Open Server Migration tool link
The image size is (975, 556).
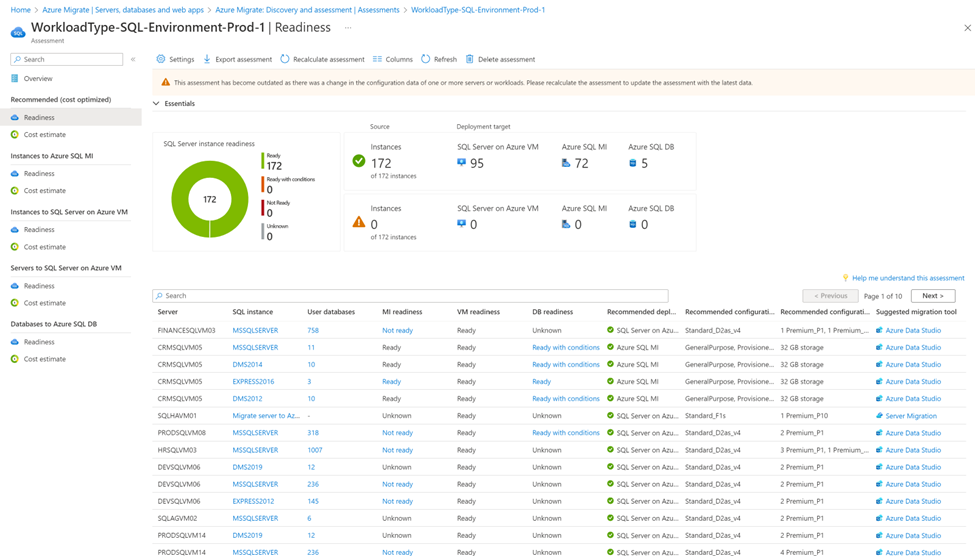point(910,415)
